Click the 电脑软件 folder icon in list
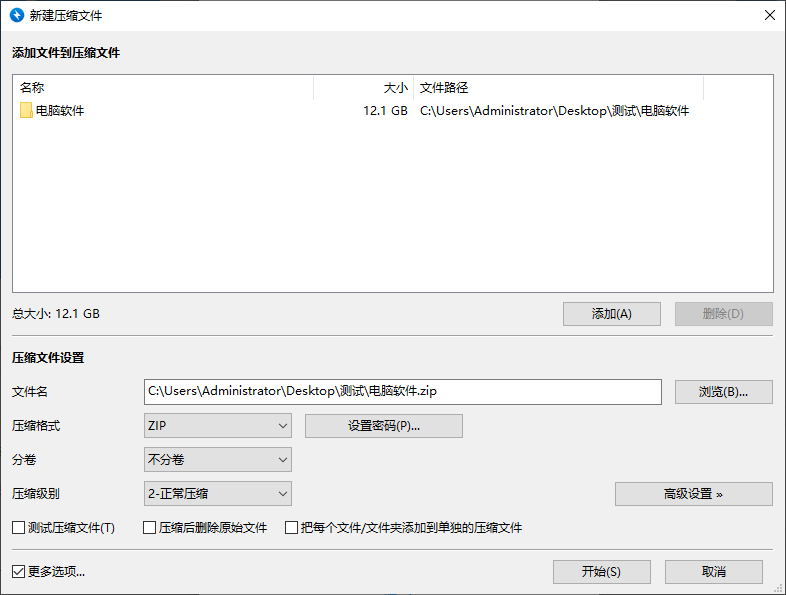The height and width of the screenshot is (595, 786). (x=26, y=111)
